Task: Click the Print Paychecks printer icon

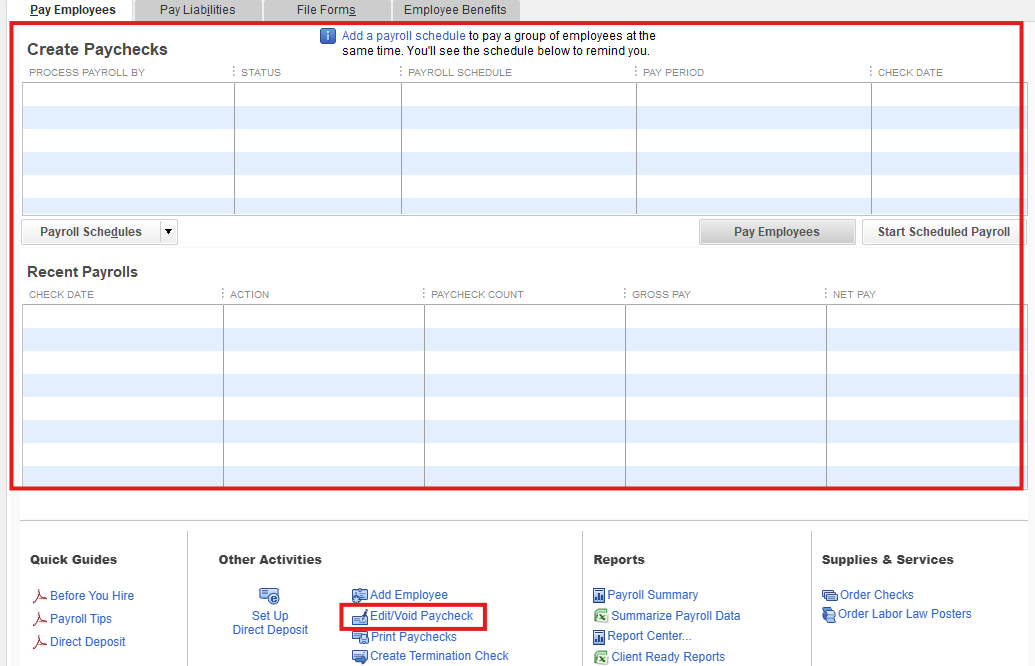Action: (360, 637)
